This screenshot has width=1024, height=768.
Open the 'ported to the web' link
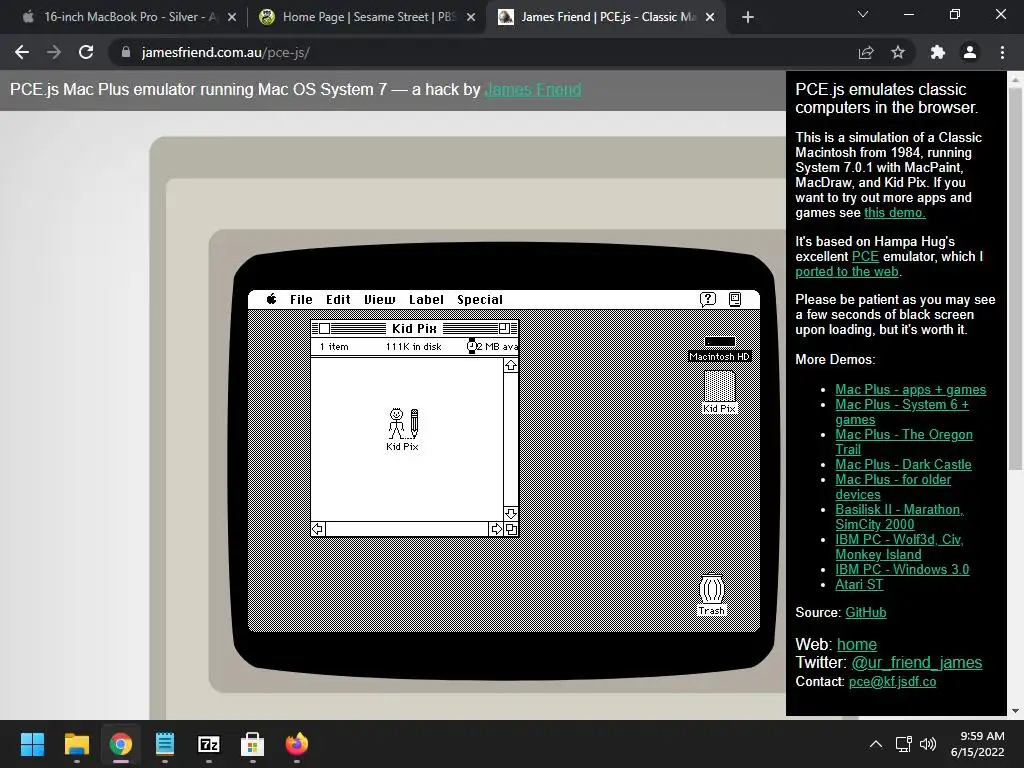pyautogui.click(x=847, y=272)
